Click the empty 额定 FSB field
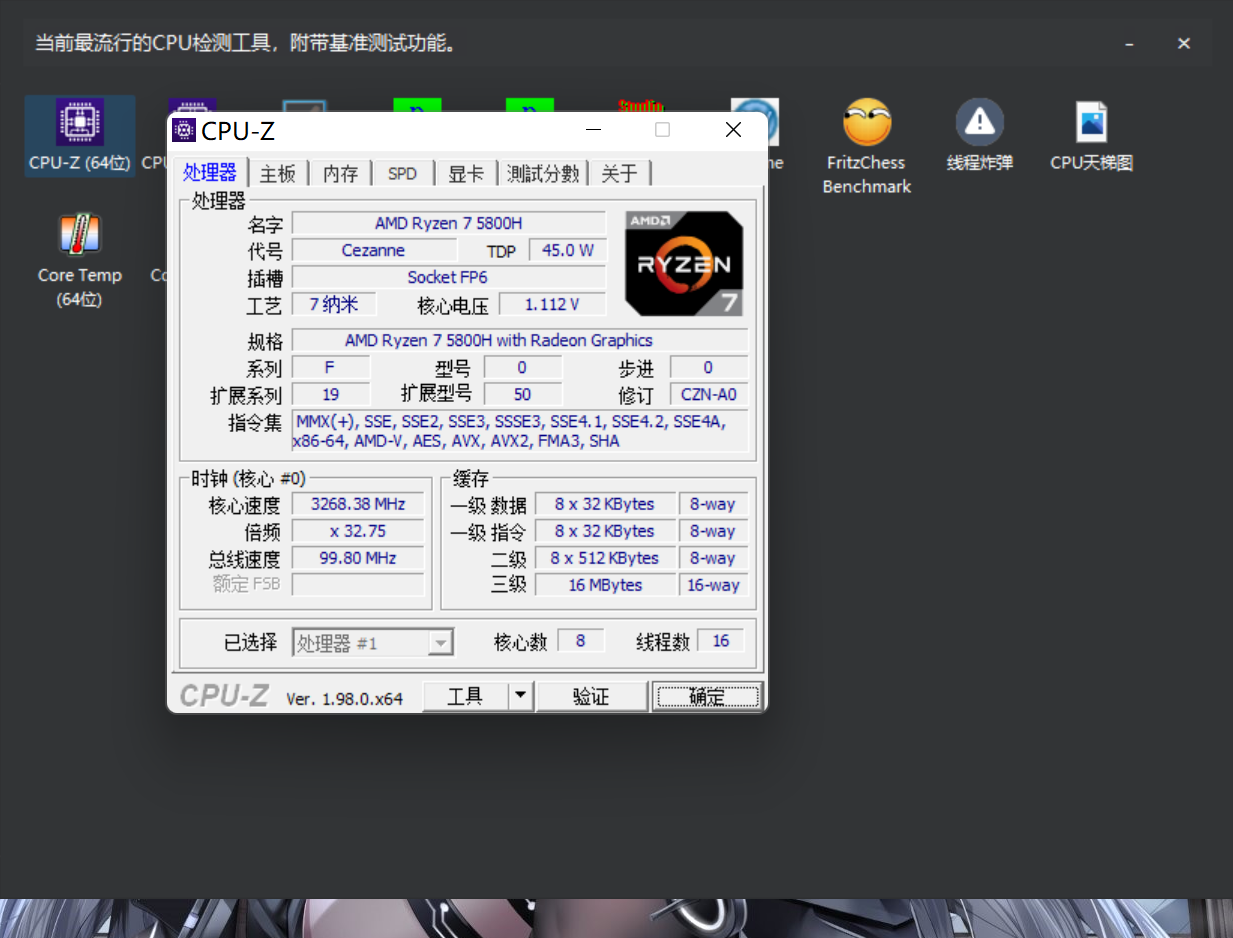1233x938 pixels. point(358,585)
